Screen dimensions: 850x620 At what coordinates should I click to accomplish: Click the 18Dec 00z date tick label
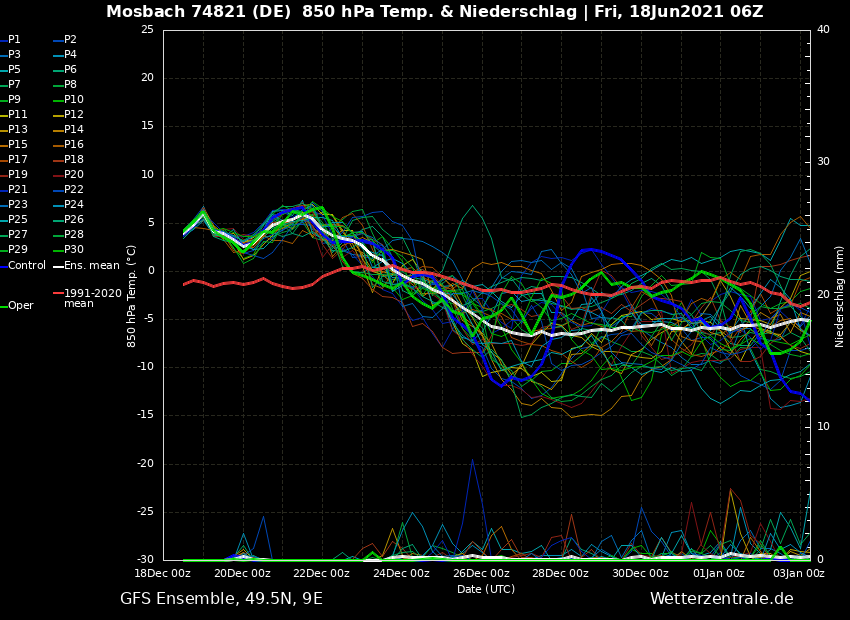pyautogui.click(x=163, y=574)
